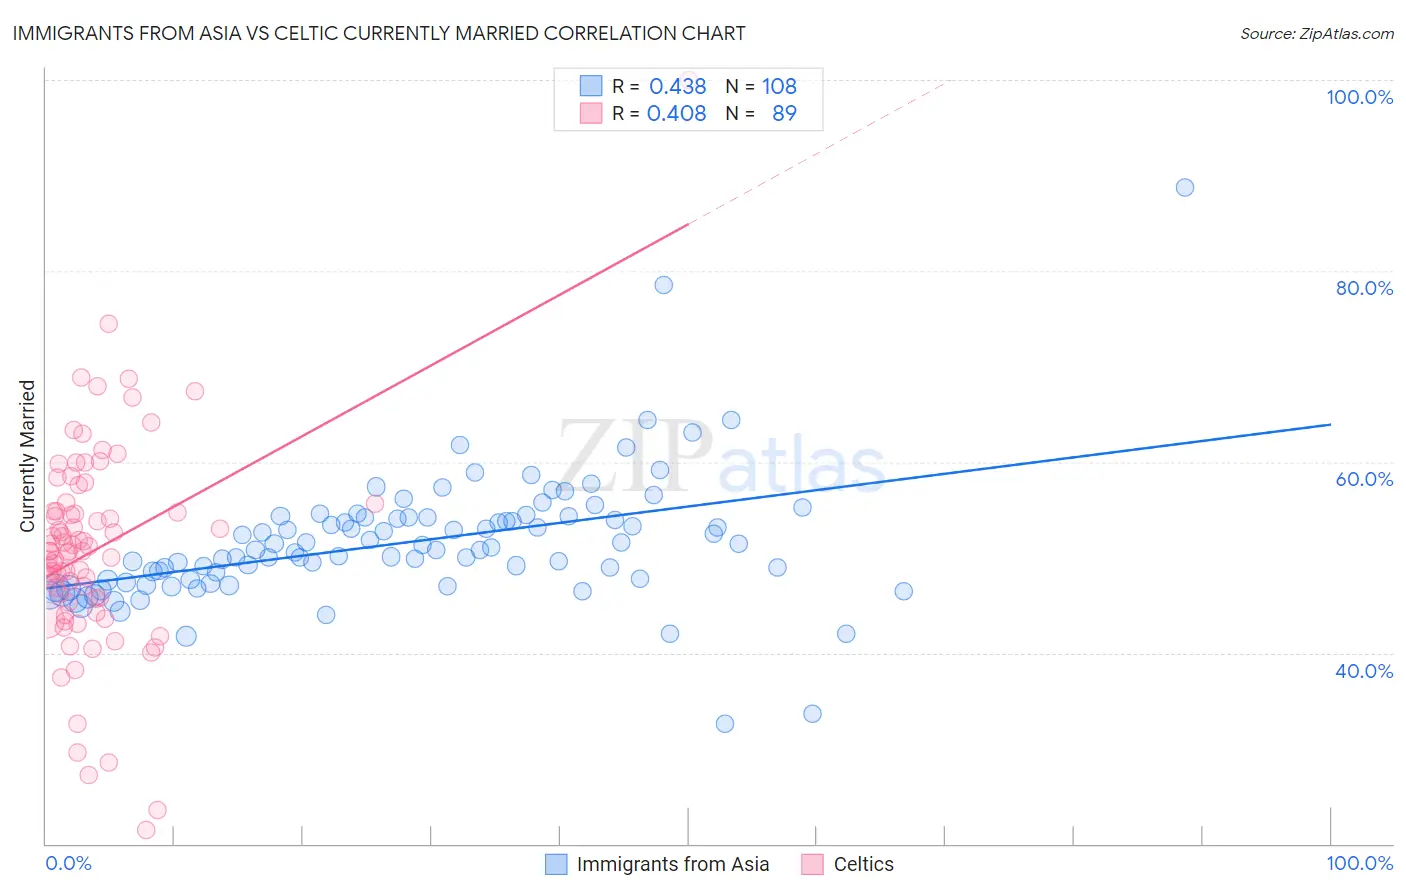Click the blue swatch beside R = 0.438
1406x892 pixels.
[x=591, y=86]
